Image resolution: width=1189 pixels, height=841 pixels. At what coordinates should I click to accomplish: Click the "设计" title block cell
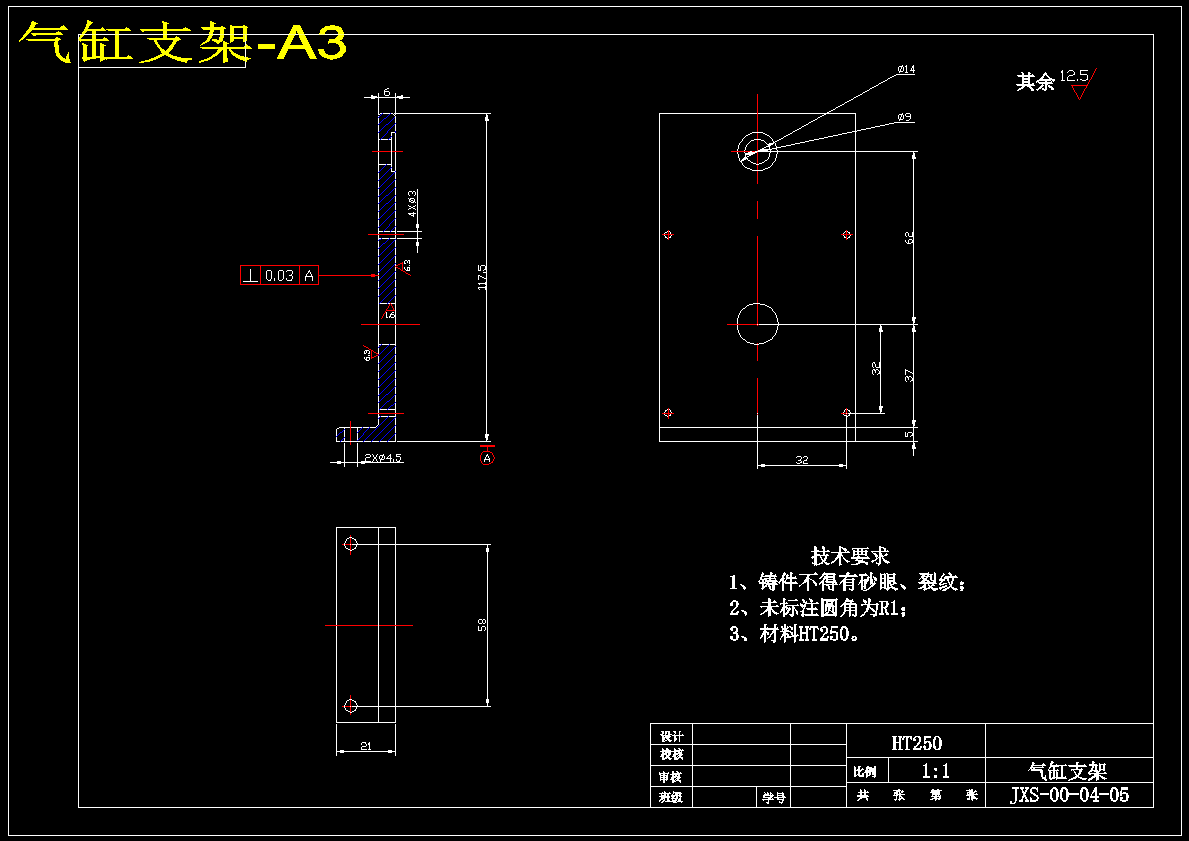pos(672,736)
